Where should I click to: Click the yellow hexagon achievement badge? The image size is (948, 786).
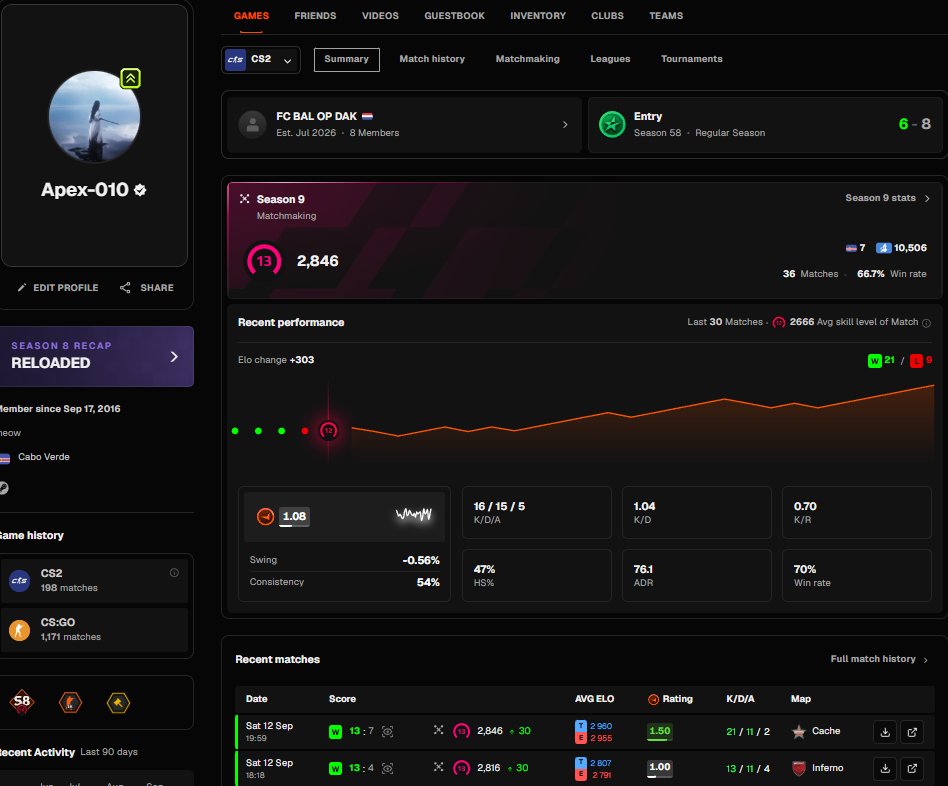(x=118, y=703)
